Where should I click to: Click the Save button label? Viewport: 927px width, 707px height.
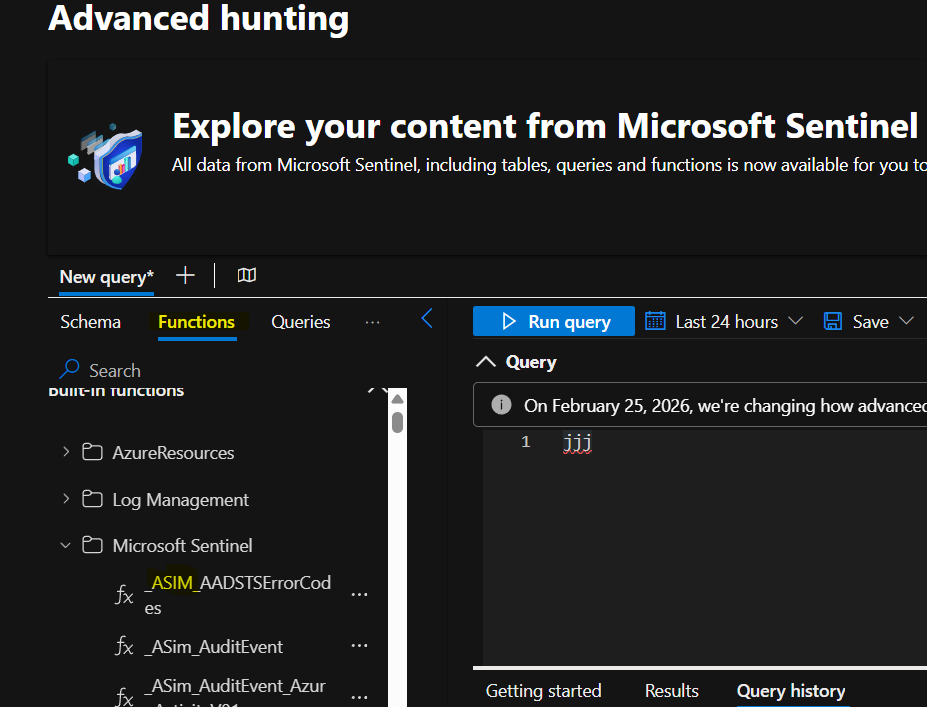coord(870,322)
